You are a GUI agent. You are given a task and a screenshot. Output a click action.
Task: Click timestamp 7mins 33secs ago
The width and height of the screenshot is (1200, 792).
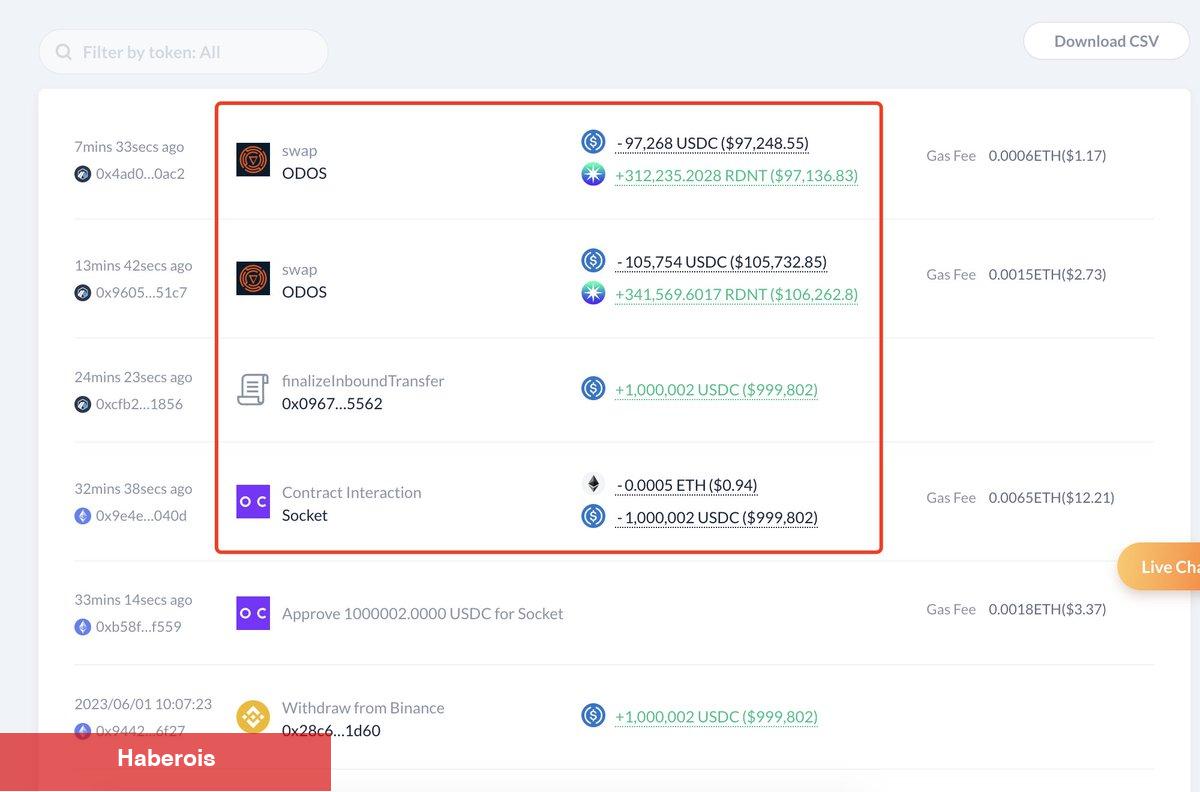click(129, 147)
